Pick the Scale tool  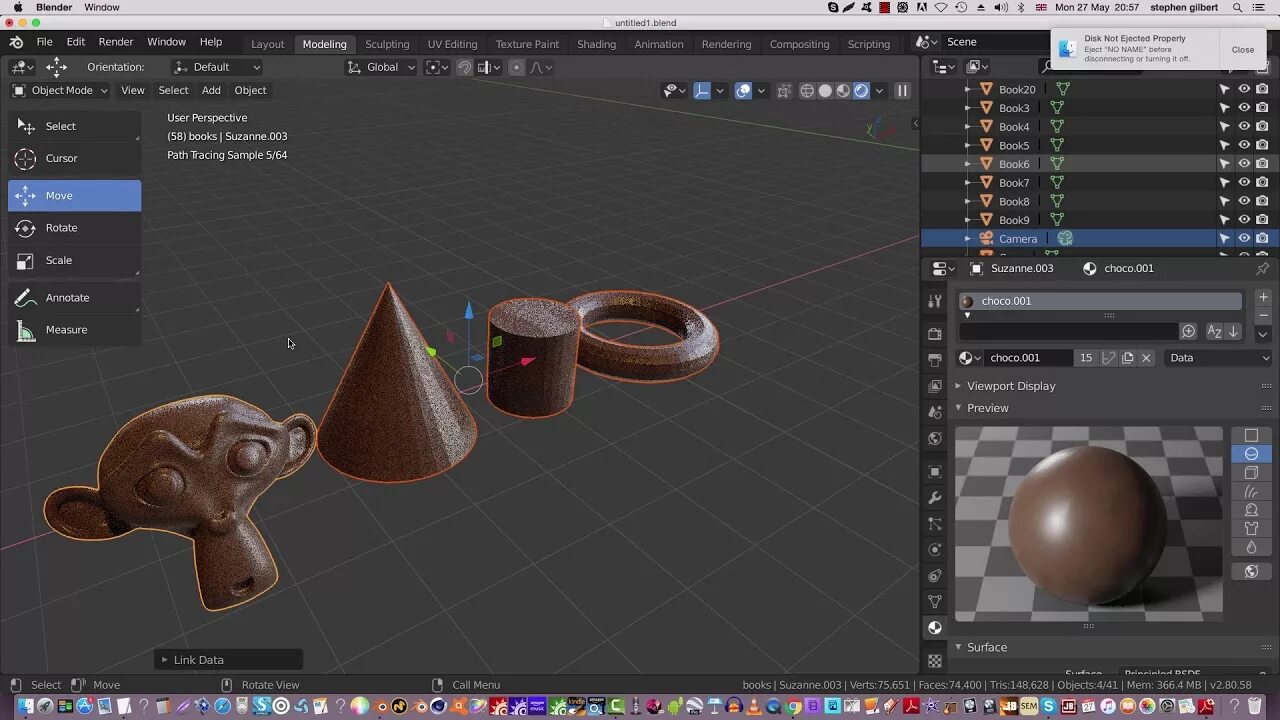tap(74, 260)
